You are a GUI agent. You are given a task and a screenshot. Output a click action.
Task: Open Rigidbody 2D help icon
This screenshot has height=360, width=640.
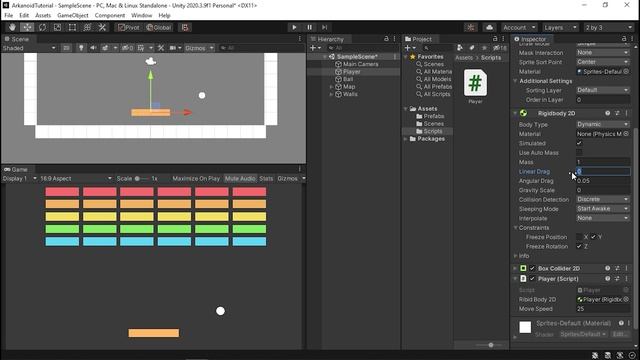point(607,113)
